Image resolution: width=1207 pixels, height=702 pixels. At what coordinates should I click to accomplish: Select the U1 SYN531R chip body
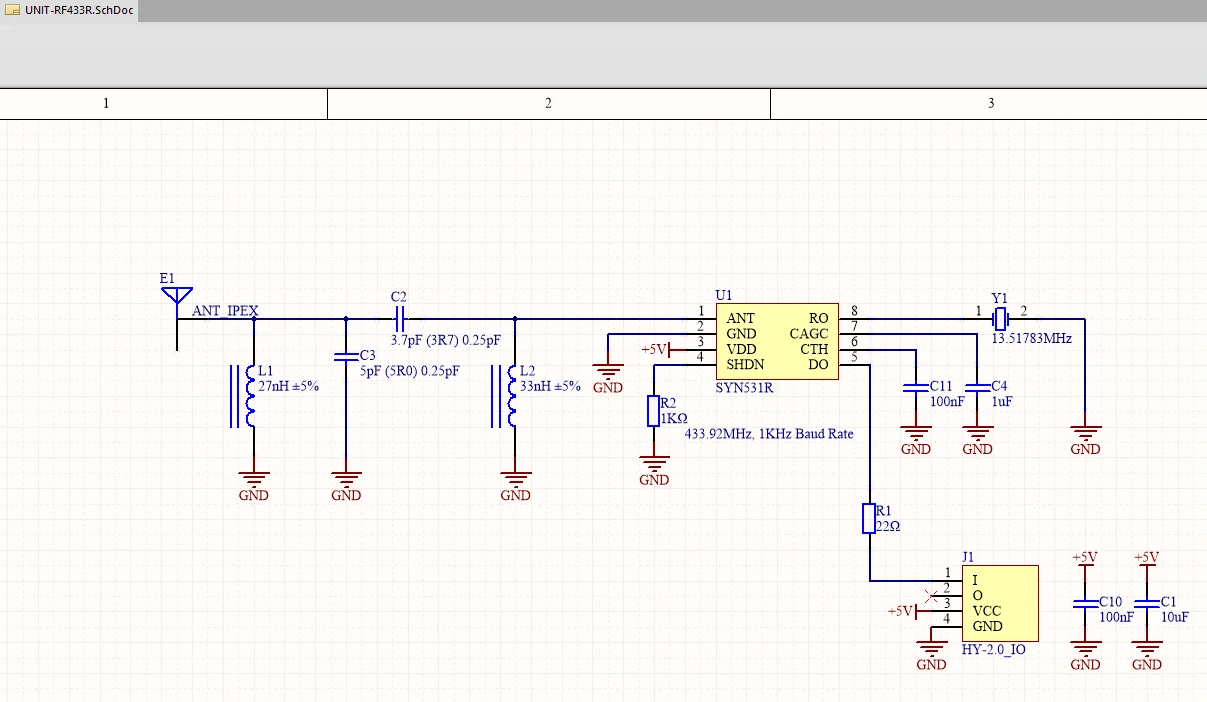pyautogui.click(x=777, y=341)
